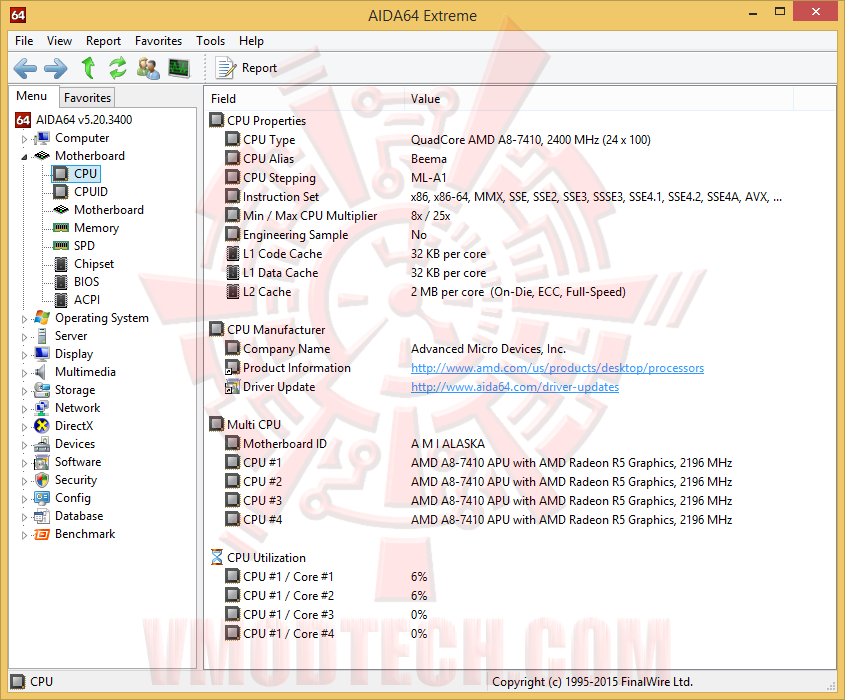The width and height of the screenshot is (845, 700).
Task: Select the CPU #1 / Core #2 row
Action: [x=520, y=596]
